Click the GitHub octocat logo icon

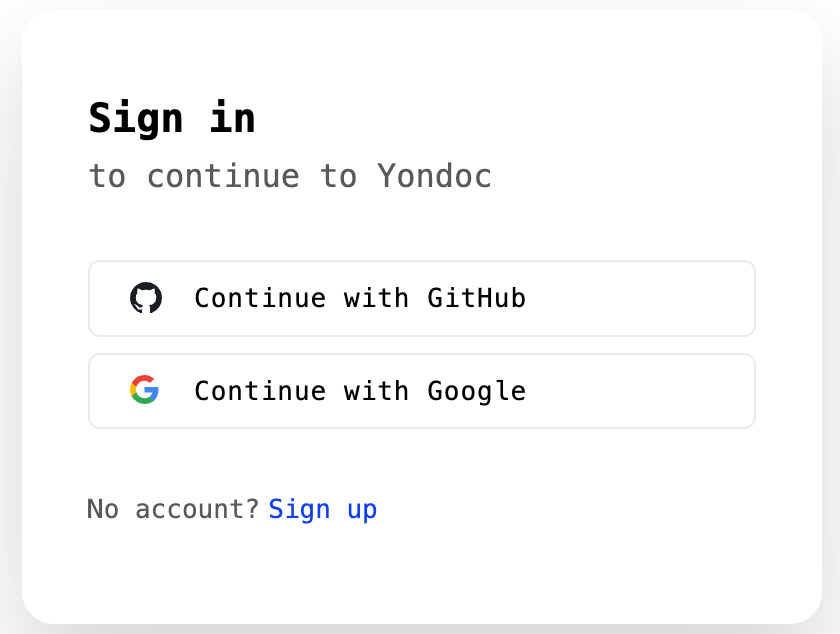pyautogui.click(x=146, y=298)
